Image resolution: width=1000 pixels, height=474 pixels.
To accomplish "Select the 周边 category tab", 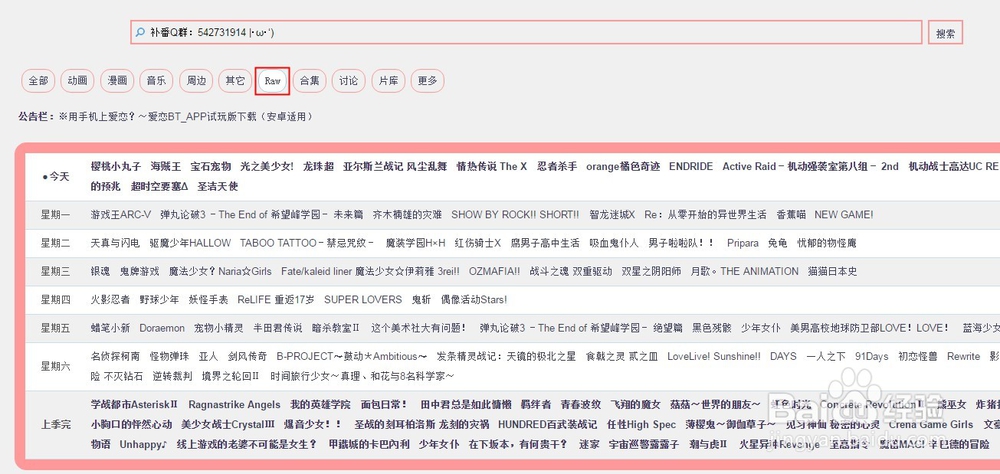I will point(196,81).
